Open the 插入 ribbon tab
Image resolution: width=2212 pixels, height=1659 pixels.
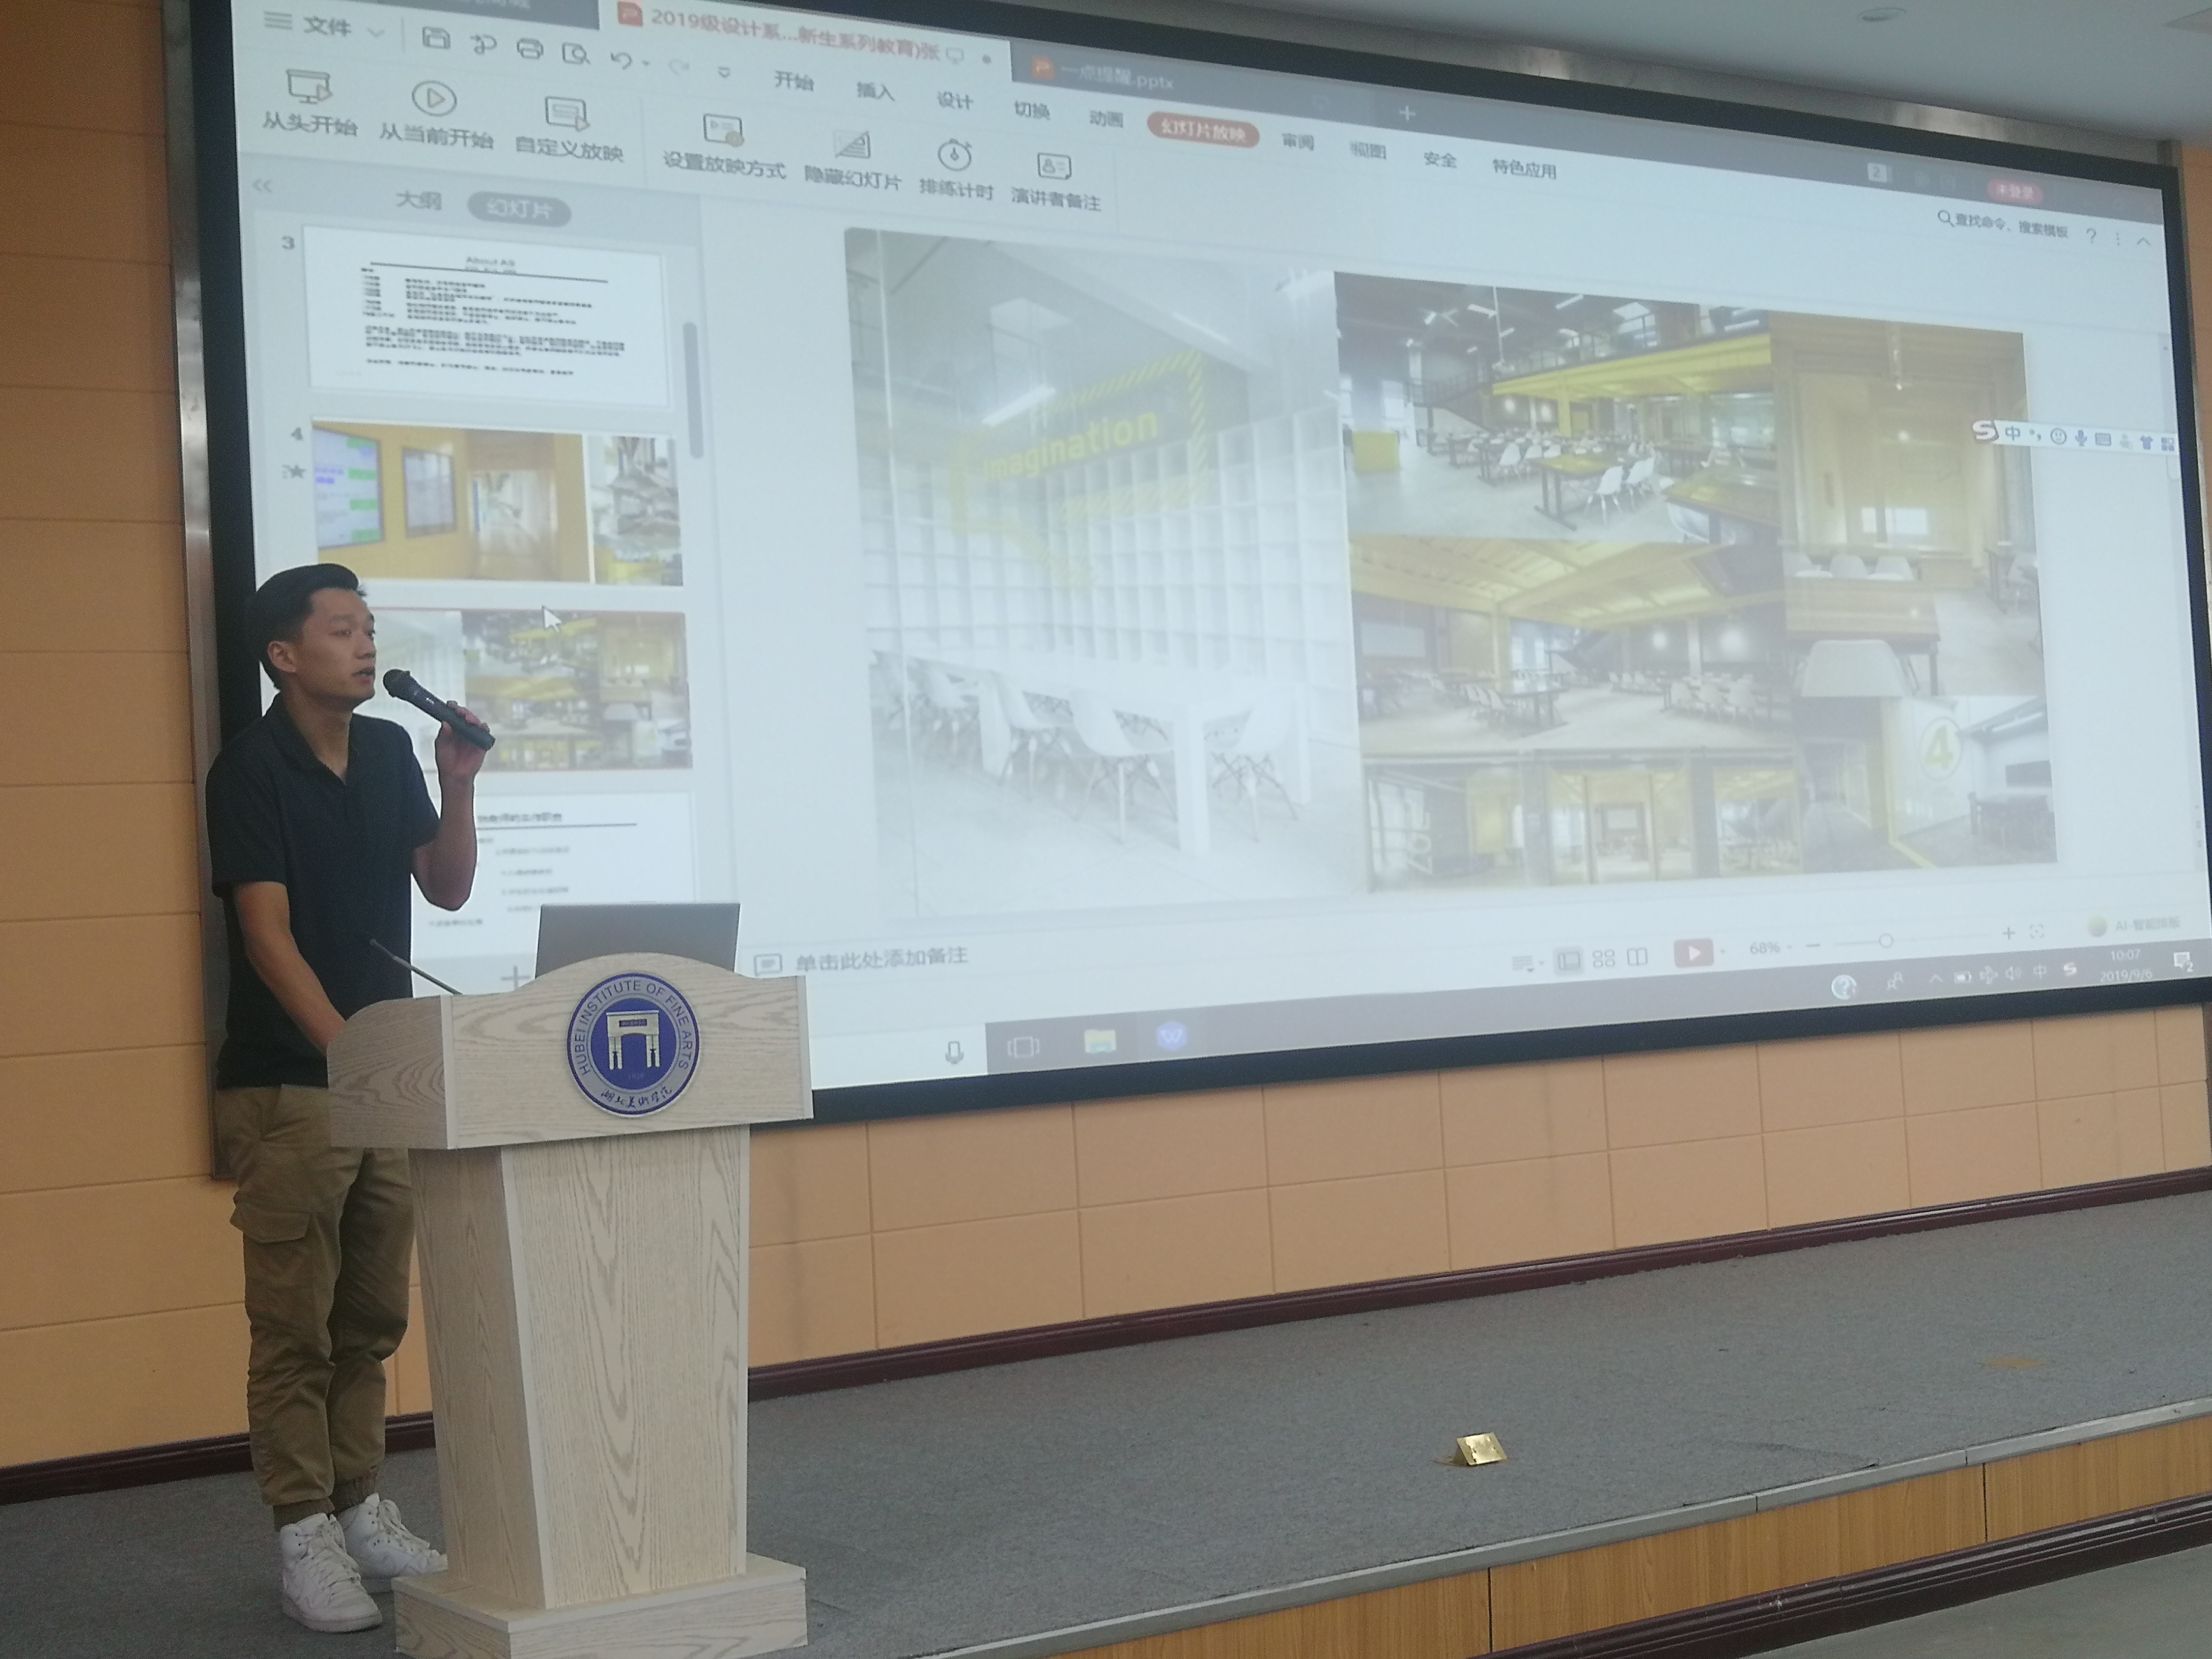(x=874, y=91)
